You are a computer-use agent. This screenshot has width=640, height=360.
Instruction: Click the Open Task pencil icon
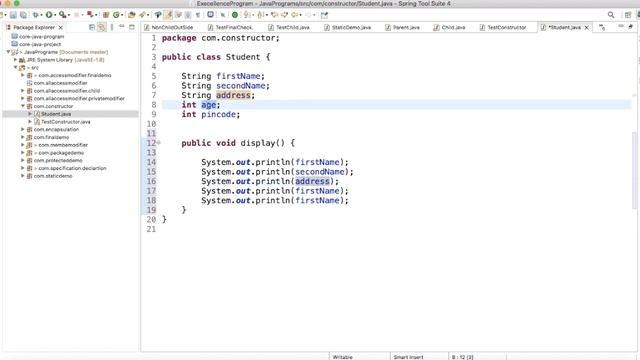click(142, 15)
